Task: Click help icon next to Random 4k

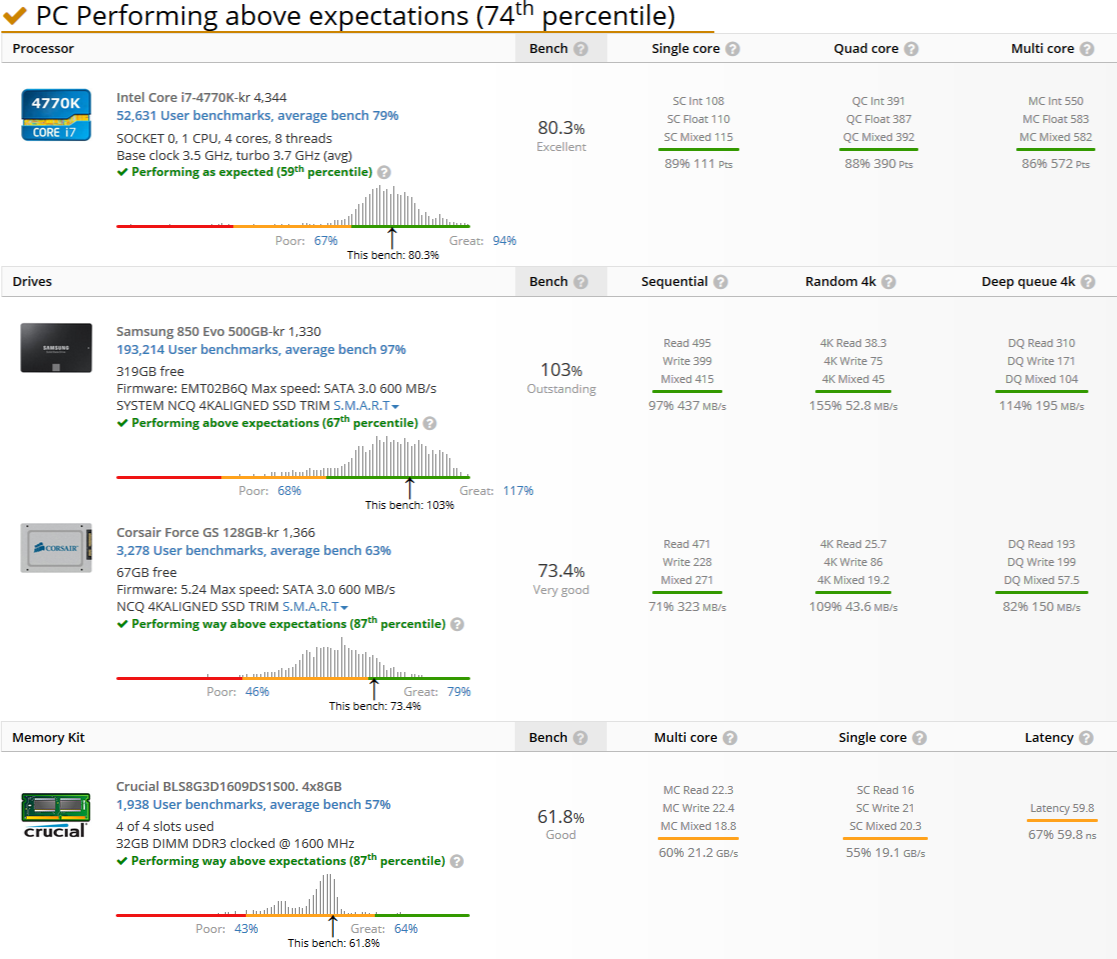Action: [x=888, y=281]
